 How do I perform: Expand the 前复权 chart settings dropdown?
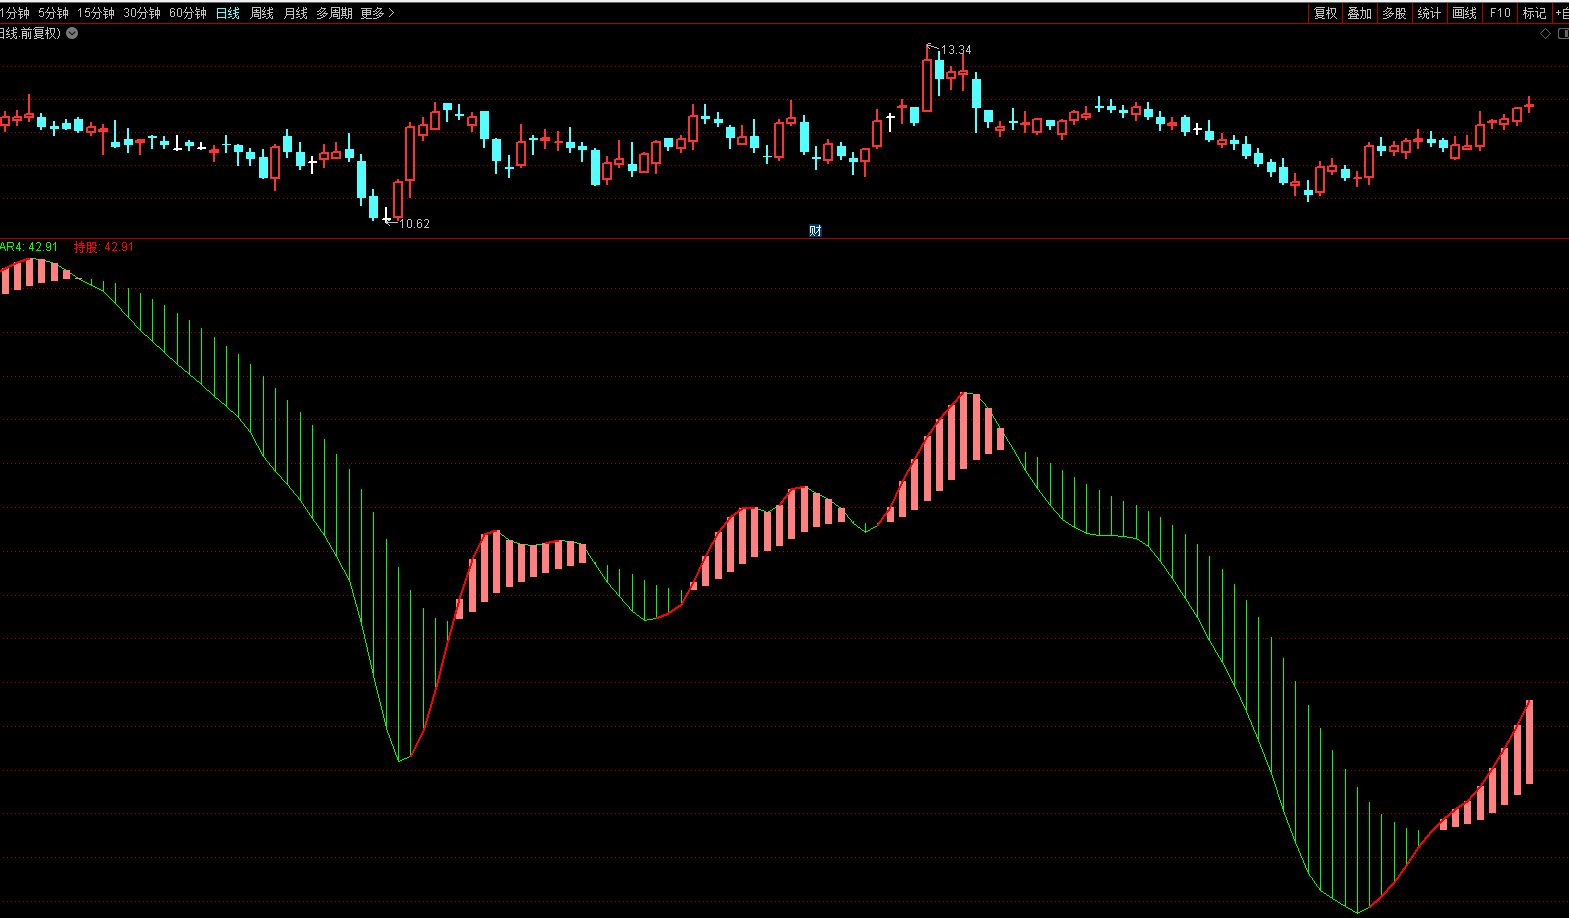coord(72,33)
